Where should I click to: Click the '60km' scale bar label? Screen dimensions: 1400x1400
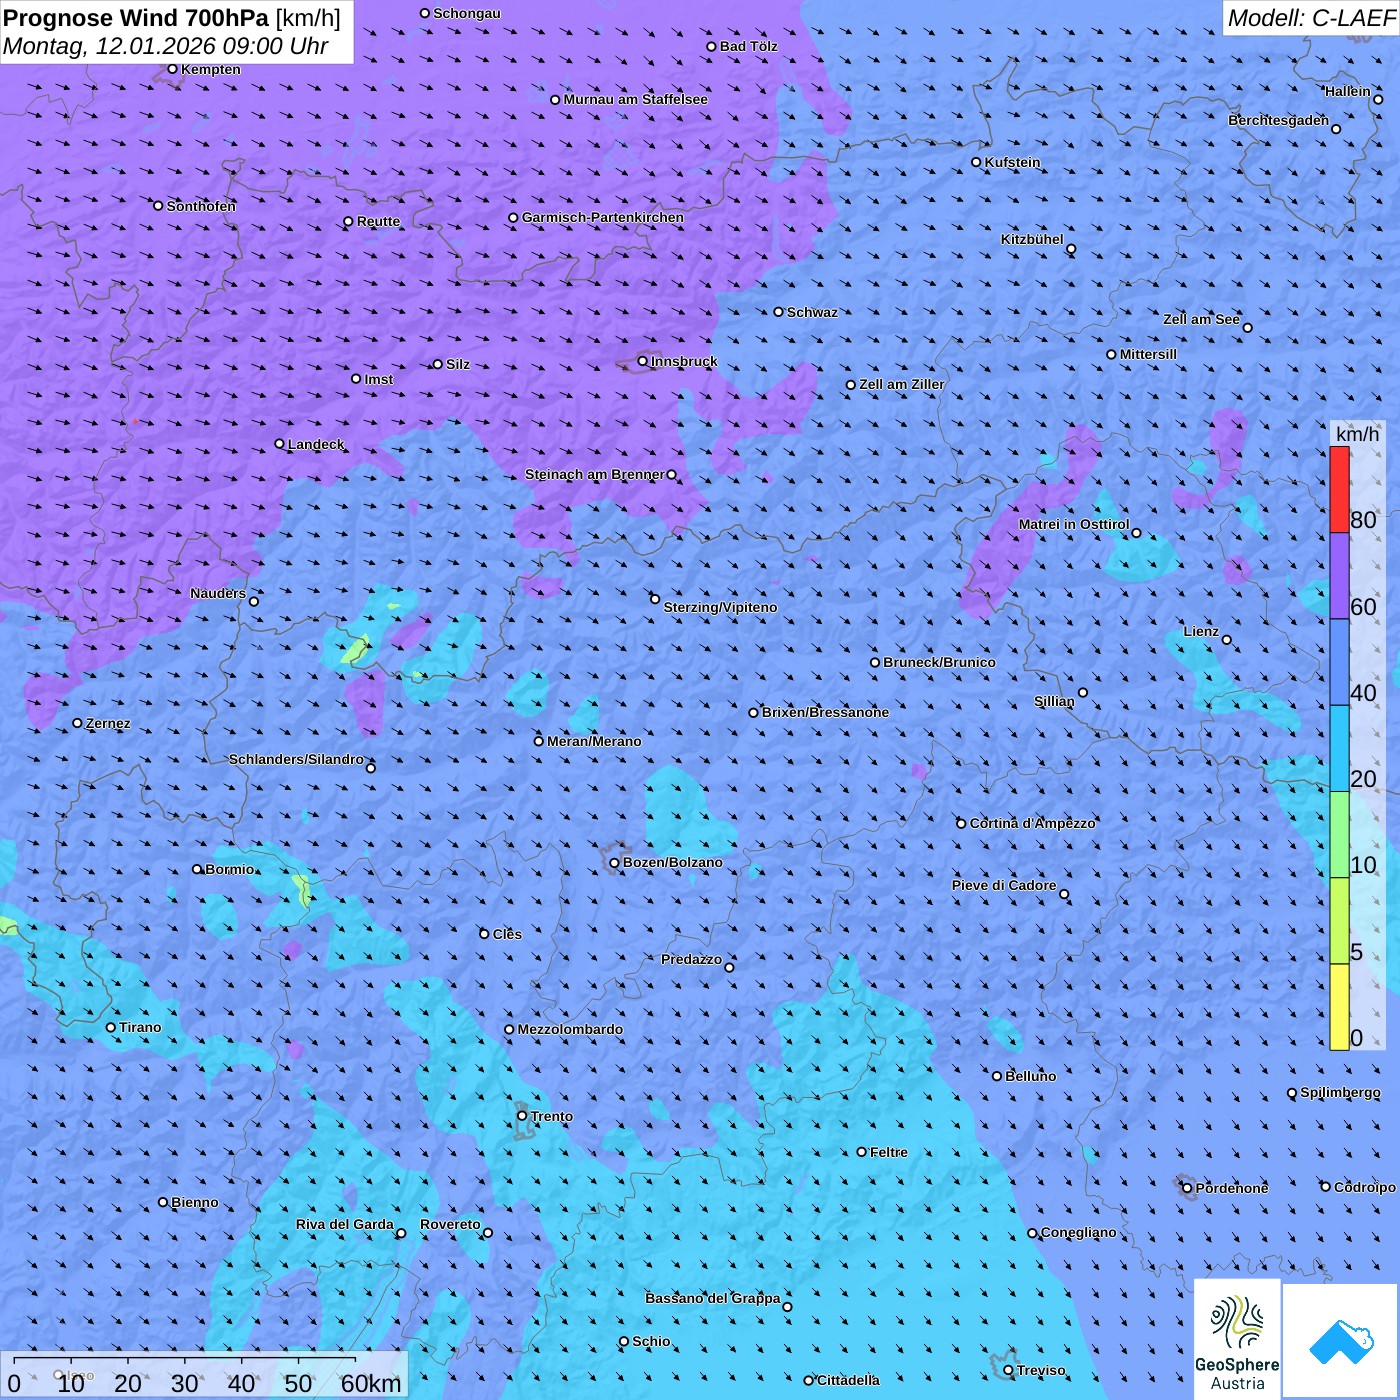(x=371, y=1384)
